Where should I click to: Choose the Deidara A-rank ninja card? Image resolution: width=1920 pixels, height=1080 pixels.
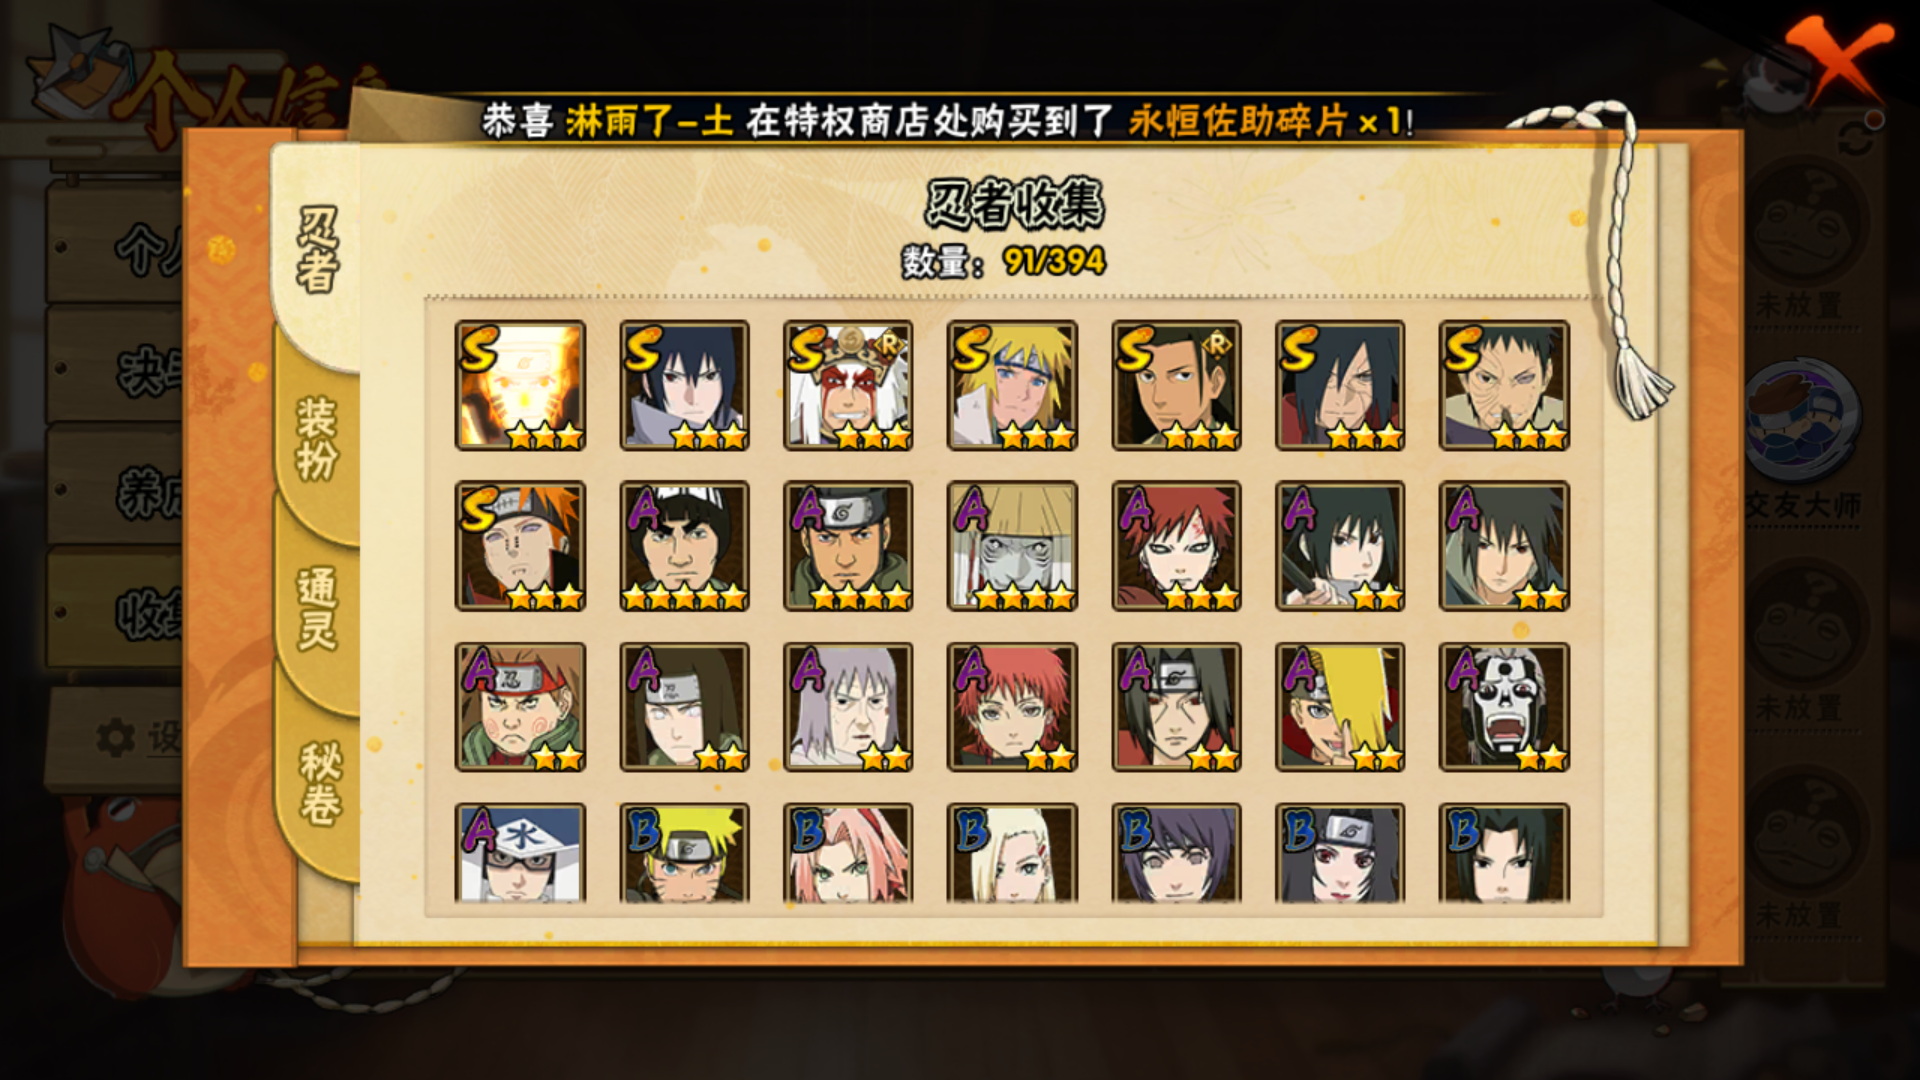point(1340,707)
